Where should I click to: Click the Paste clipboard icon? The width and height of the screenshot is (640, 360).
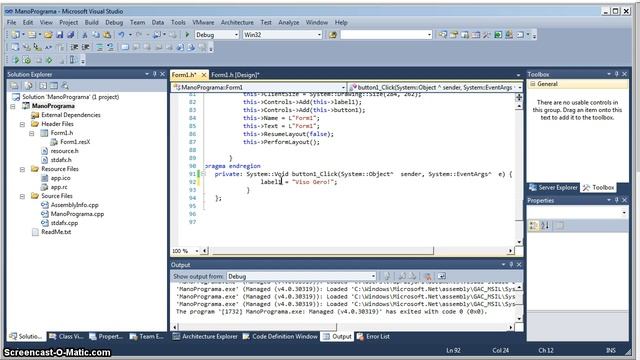point(107,35)
